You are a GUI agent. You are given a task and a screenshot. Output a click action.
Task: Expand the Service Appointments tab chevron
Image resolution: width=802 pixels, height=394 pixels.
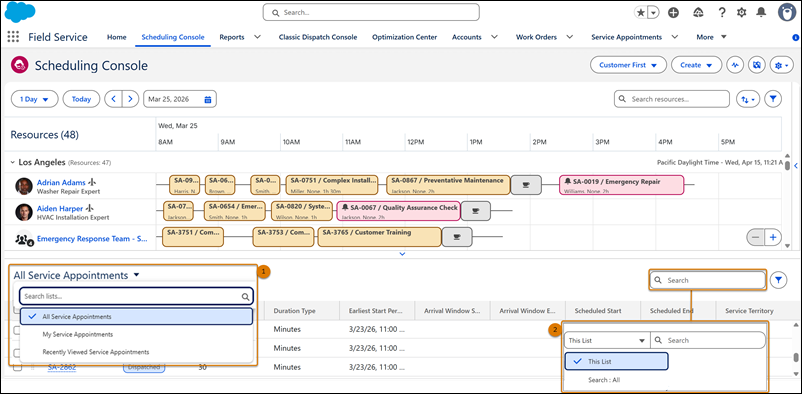point(675,37)
